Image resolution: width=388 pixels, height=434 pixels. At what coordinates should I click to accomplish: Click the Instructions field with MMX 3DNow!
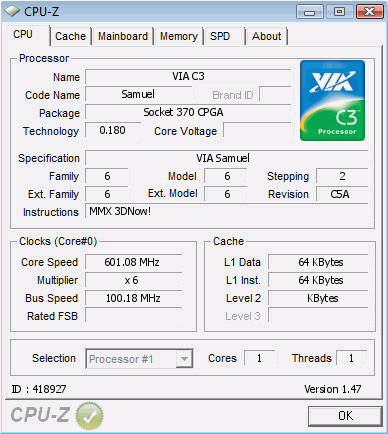coord(227,211)
